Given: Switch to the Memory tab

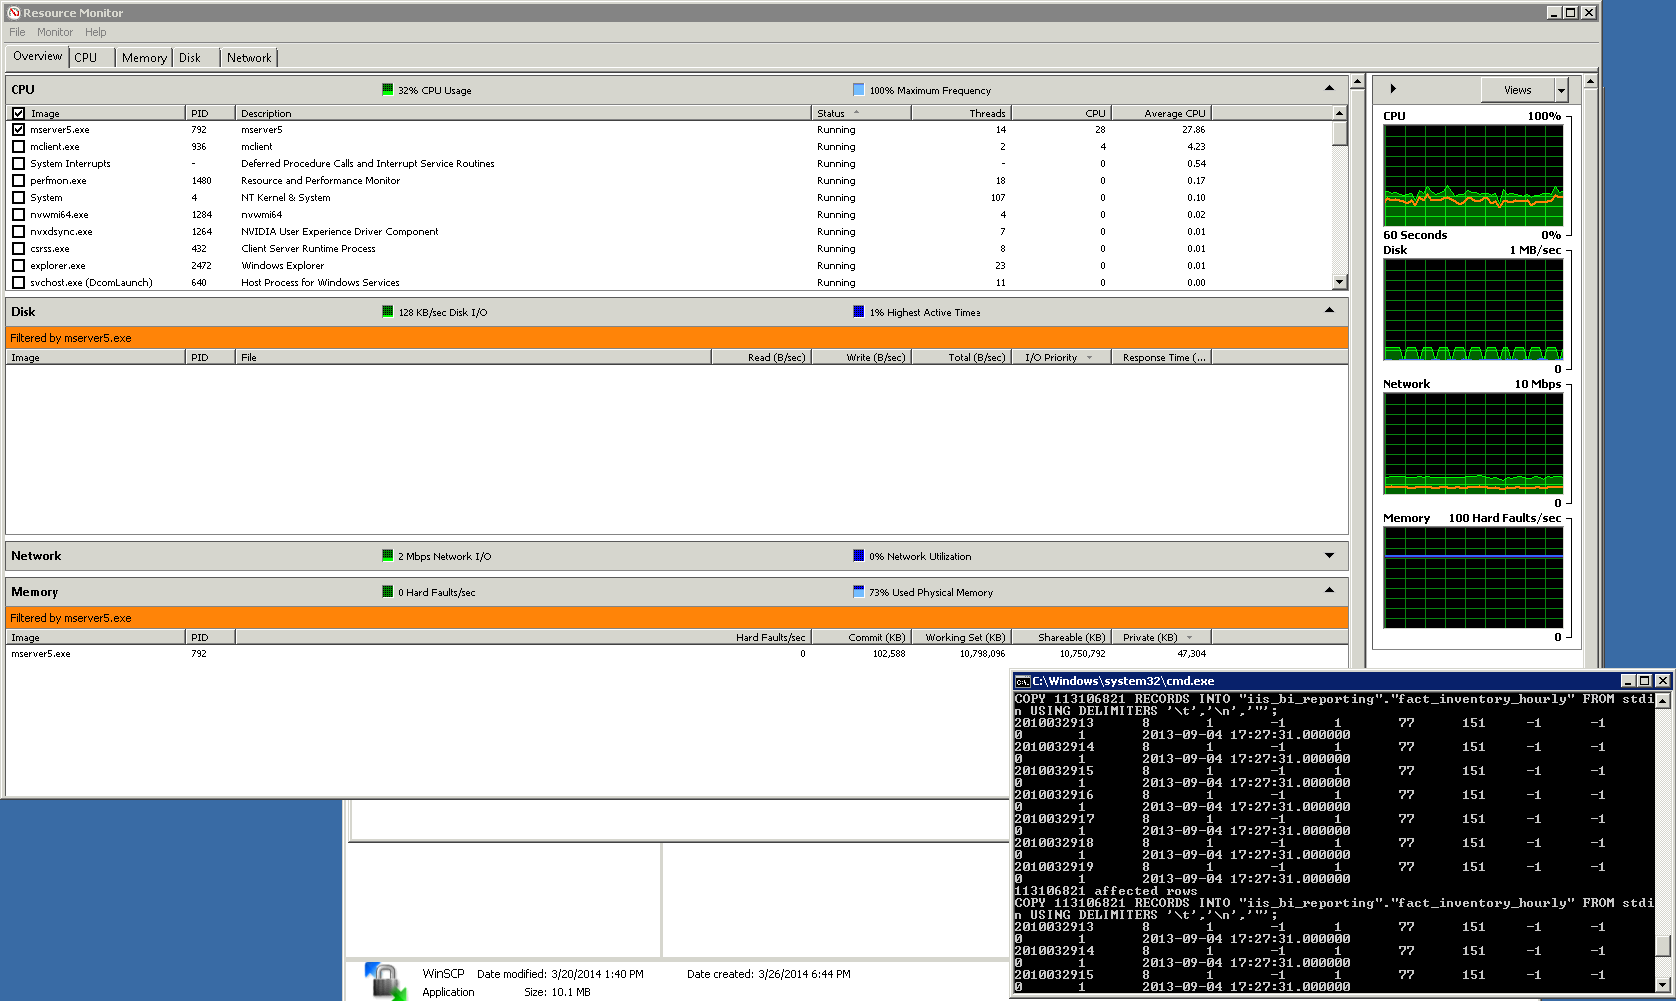Looking at the screenshot, I should point(144,58).
